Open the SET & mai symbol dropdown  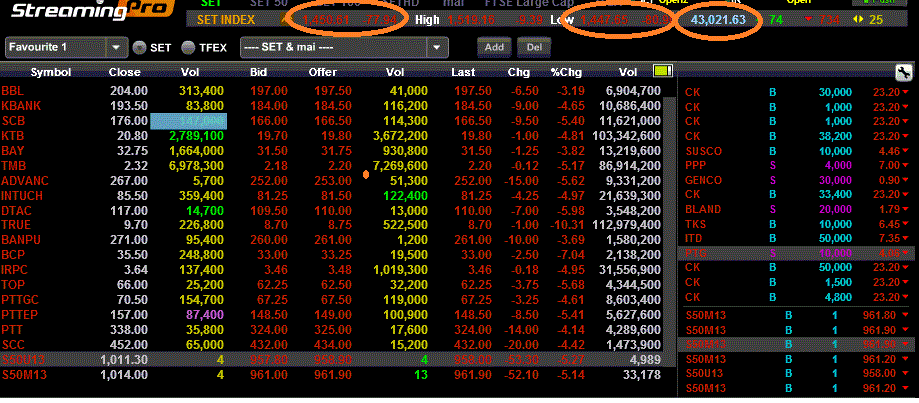(344, 47)
